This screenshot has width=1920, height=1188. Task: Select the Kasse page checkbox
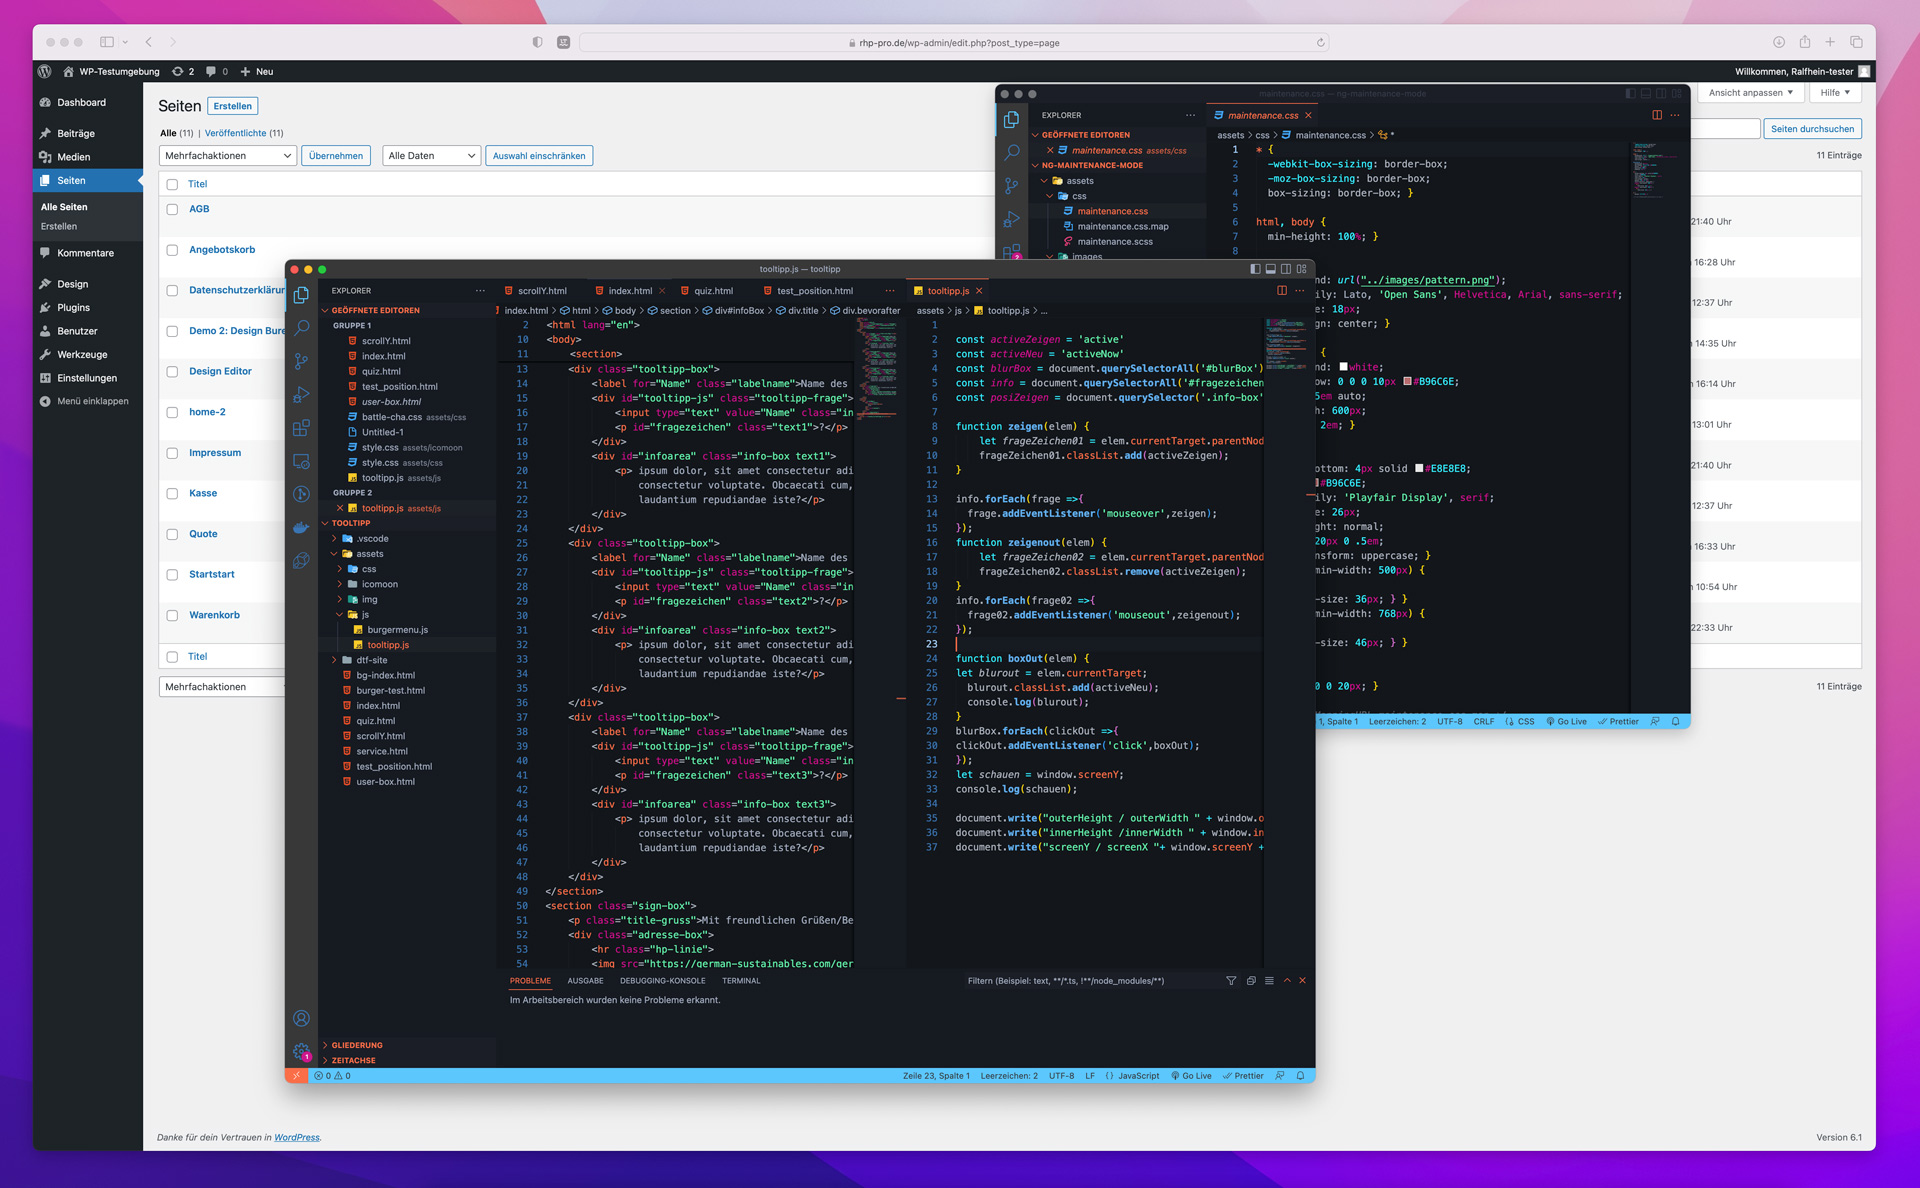pyautogui.click(x=172, y=494)
